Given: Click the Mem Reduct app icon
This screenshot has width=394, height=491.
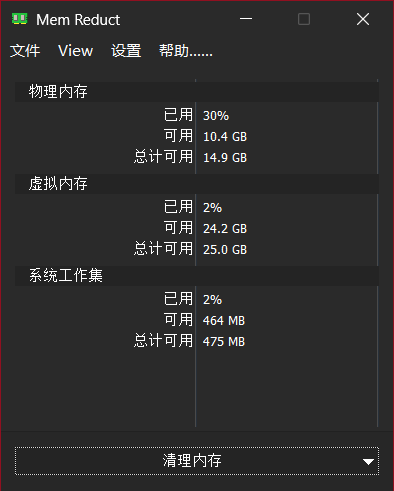Looking at the screenshot, I should point(19,19).
